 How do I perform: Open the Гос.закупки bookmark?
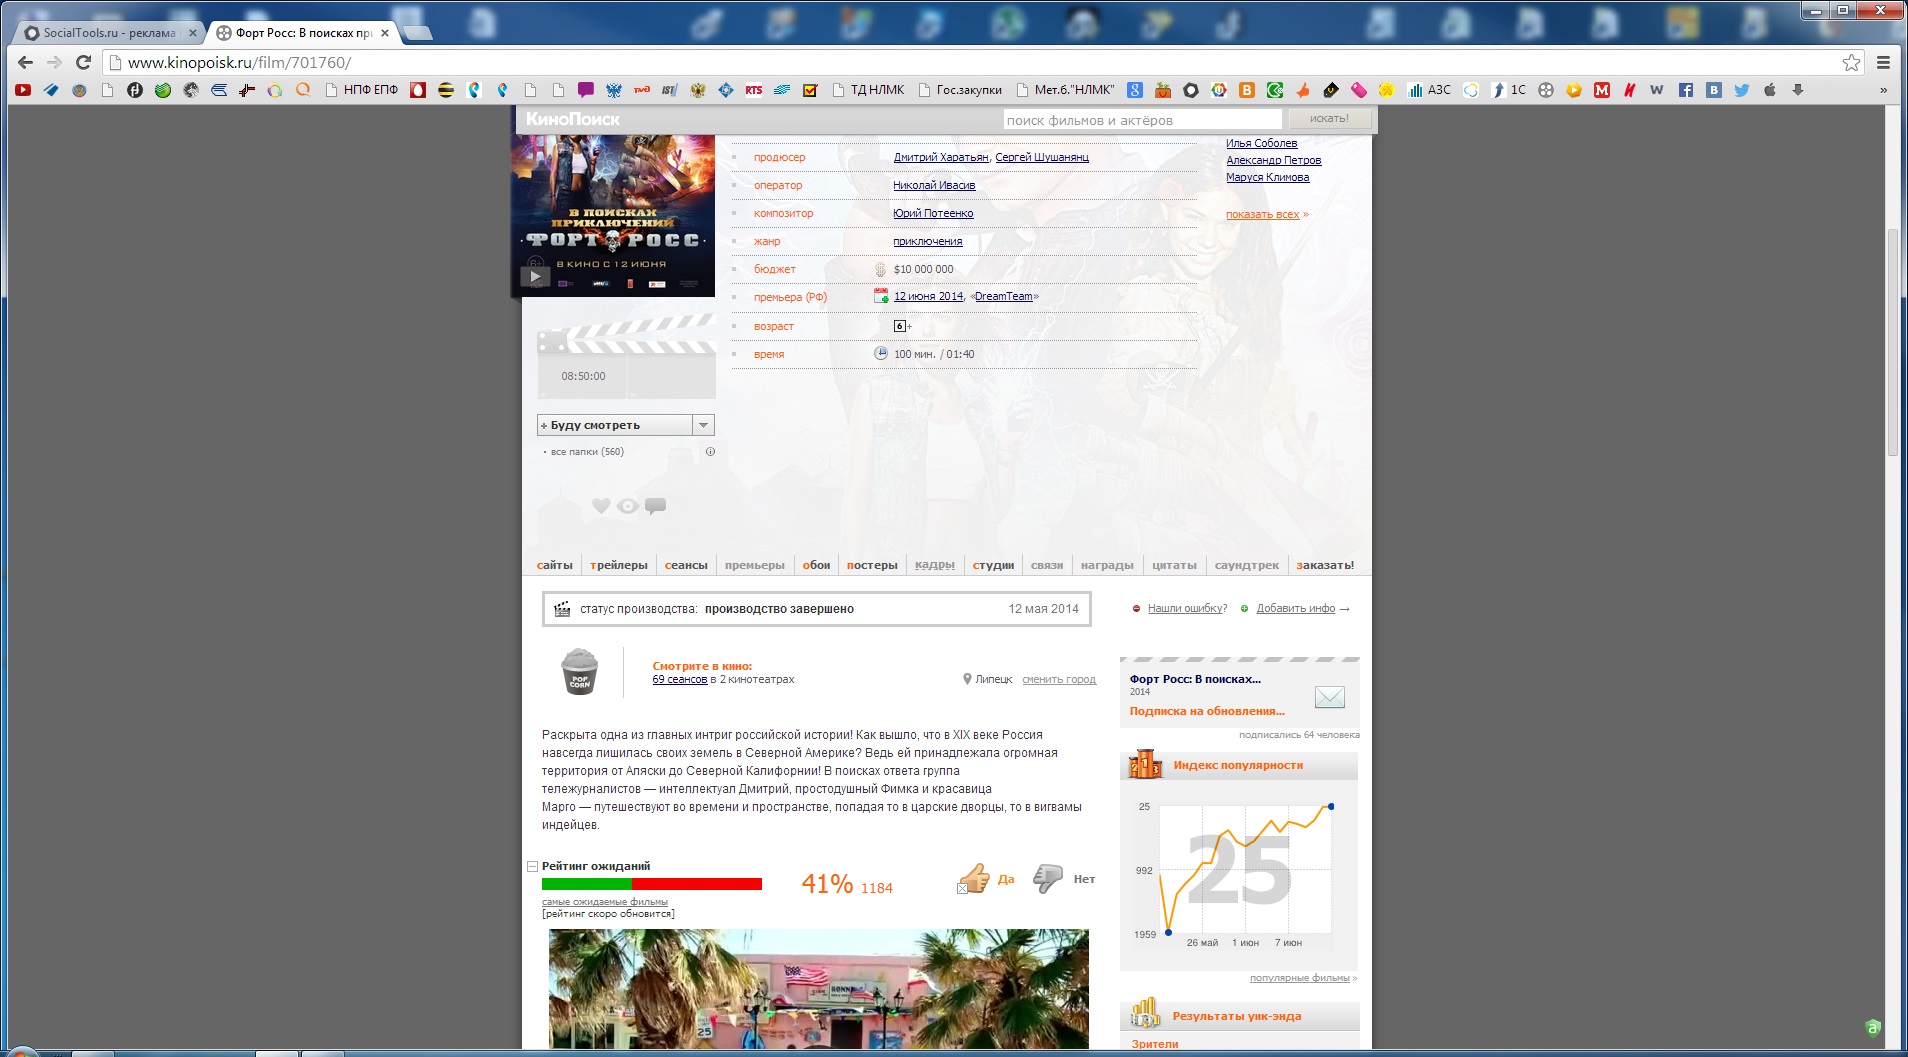click(x=960, y=90)
